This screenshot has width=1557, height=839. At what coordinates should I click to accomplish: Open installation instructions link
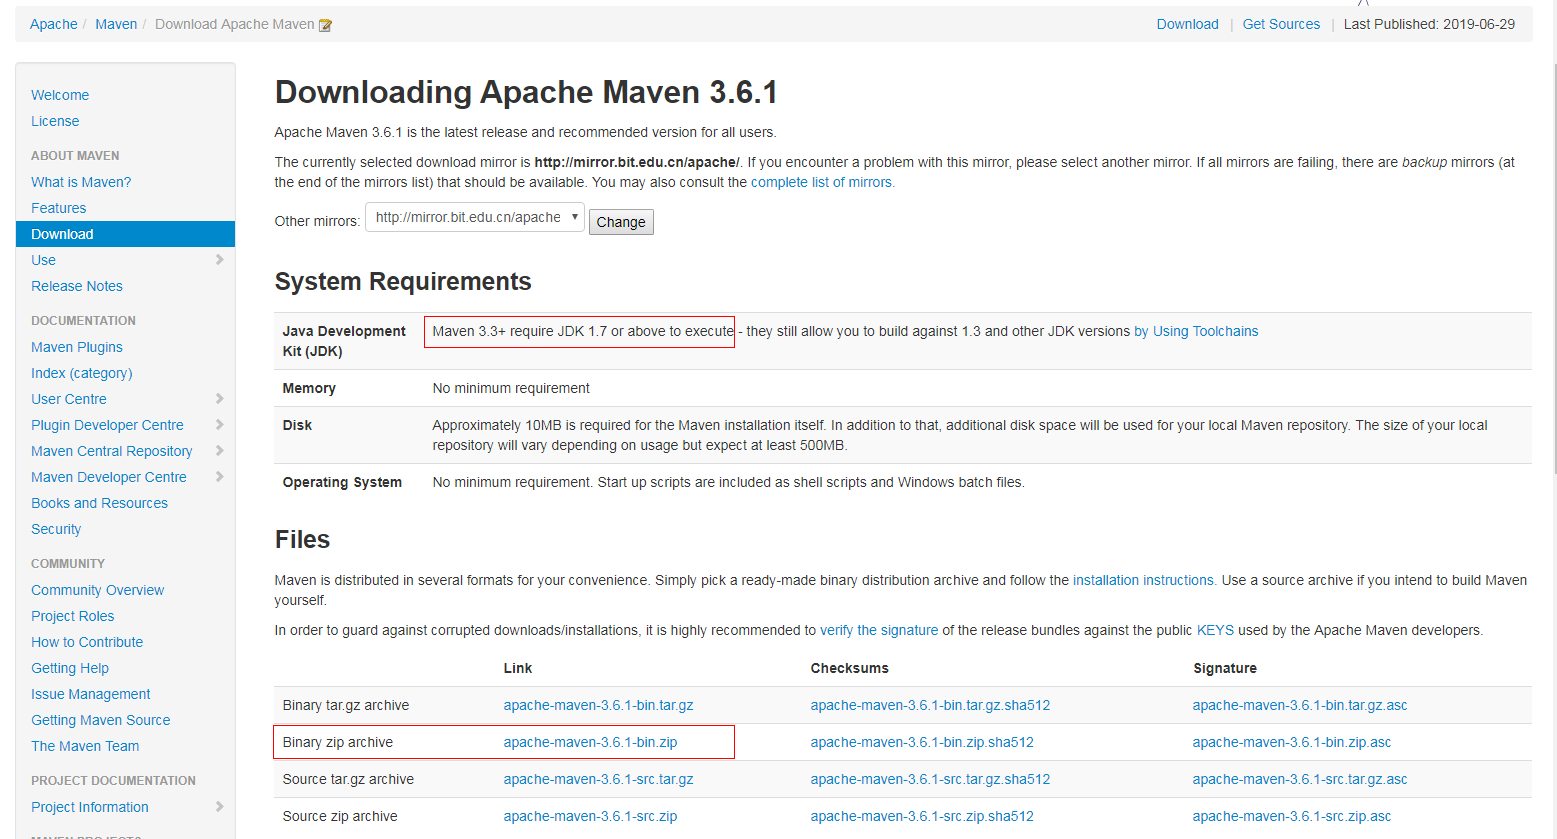point(1144,580)
